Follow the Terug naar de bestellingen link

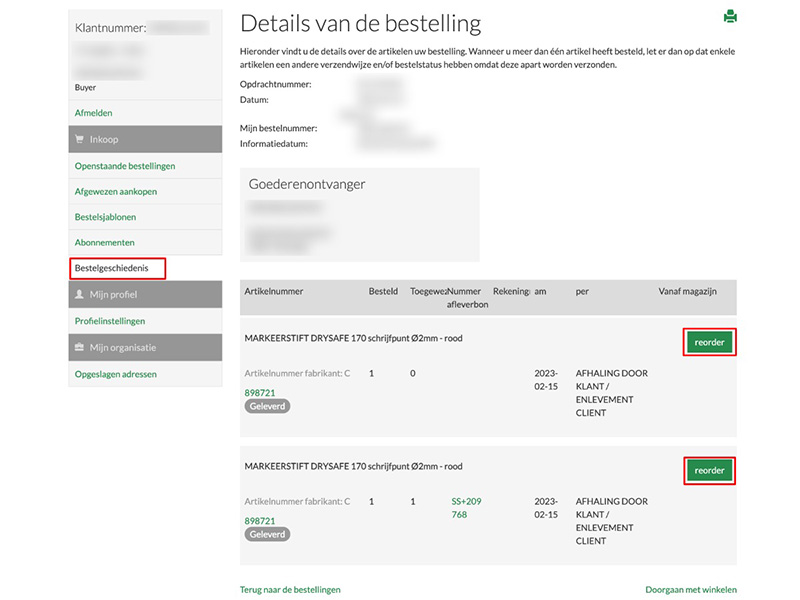[x=290, y=590]
